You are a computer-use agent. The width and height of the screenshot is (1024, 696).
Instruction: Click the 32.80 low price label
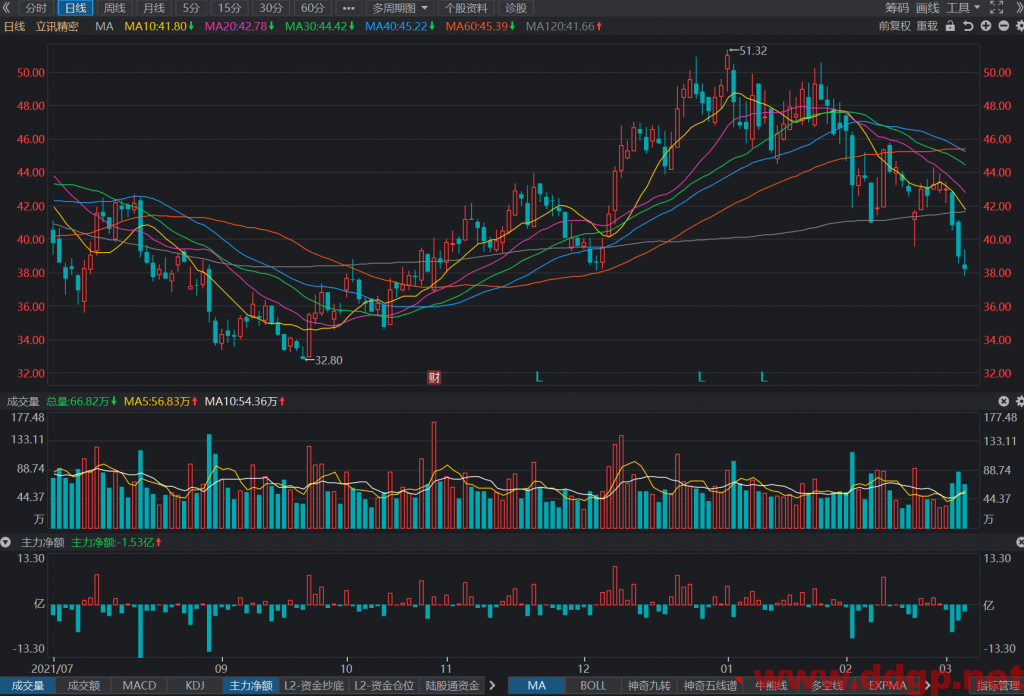coord(328,360)
